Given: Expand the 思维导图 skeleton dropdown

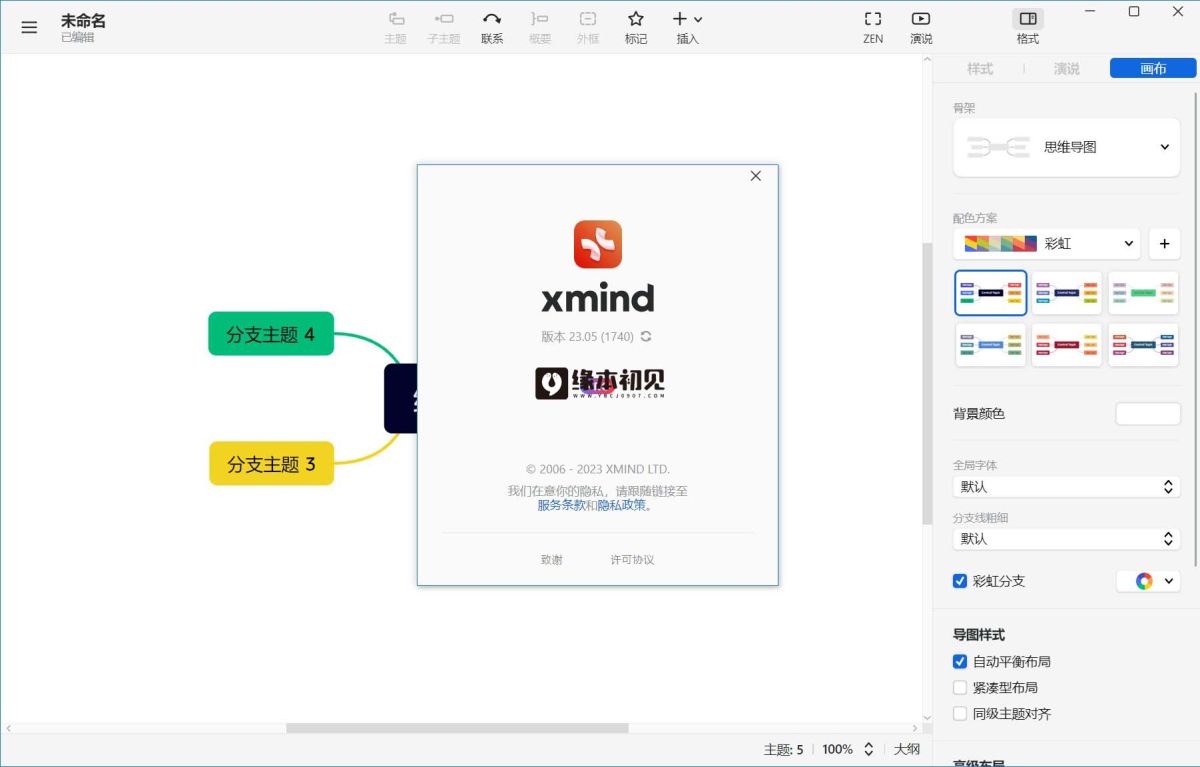Looking at the screenshot, I should 1067,147.
